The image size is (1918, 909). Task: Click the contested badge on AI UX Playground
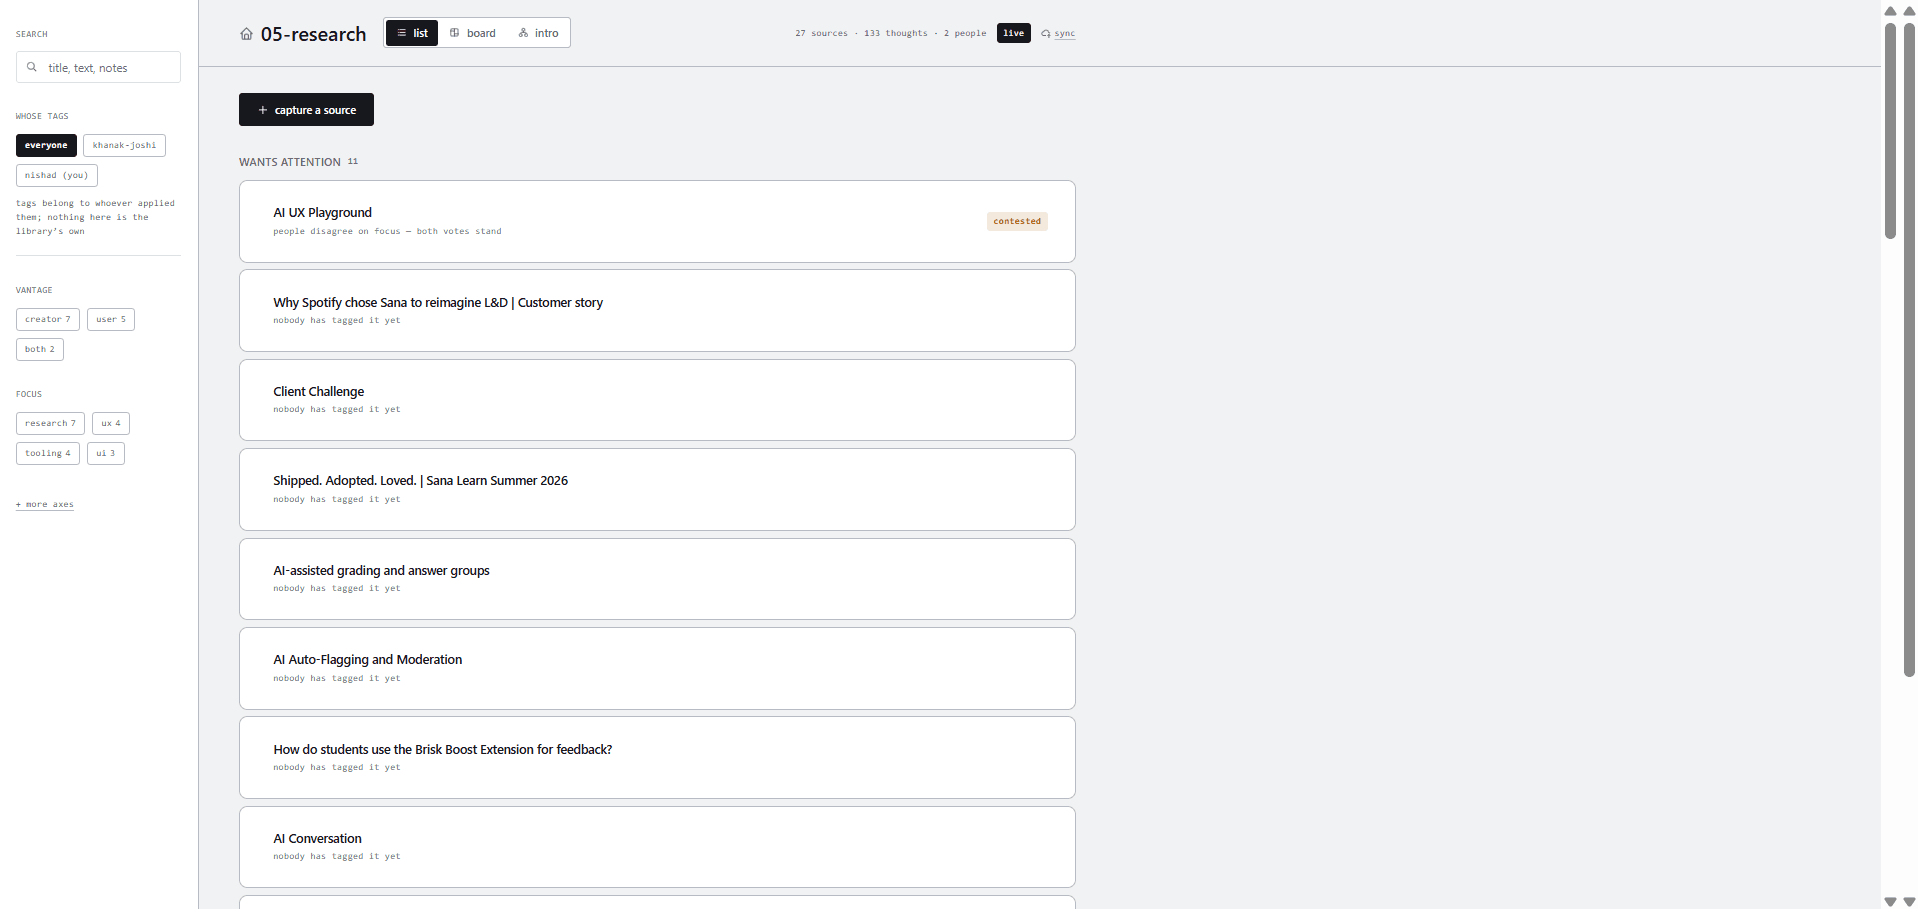coord(1017,221)
